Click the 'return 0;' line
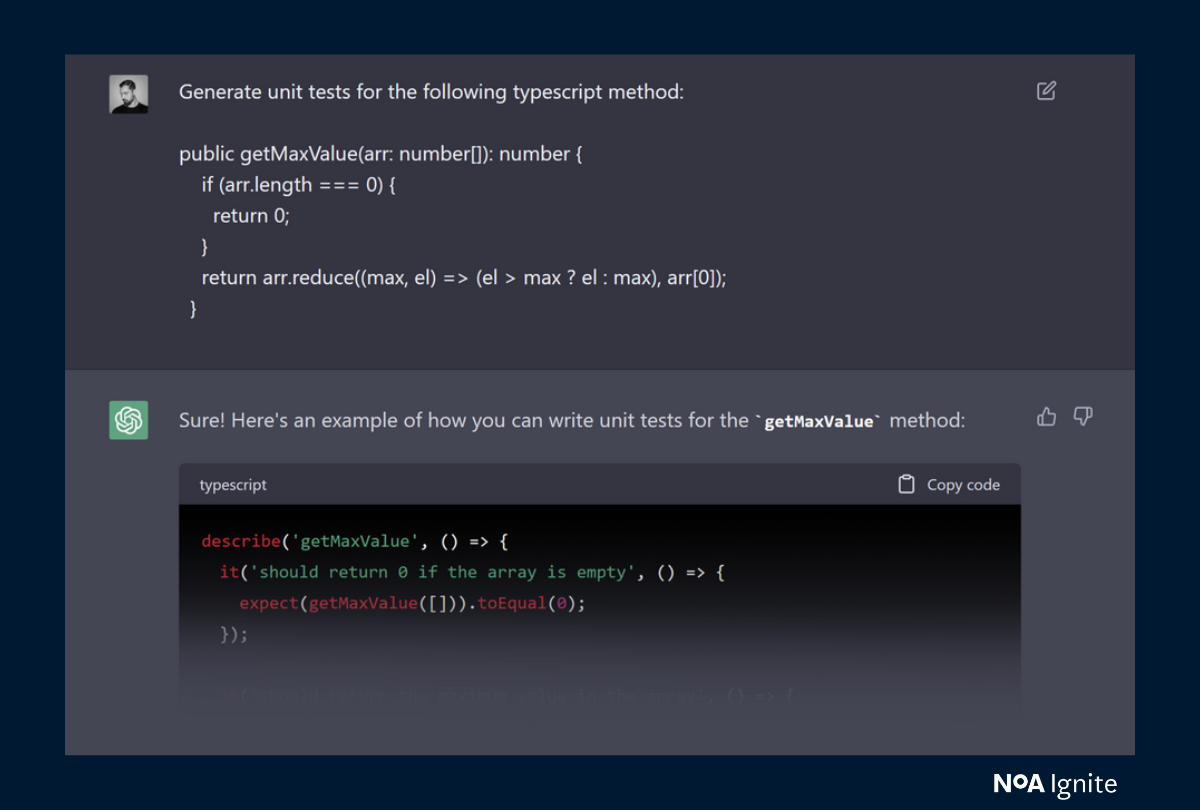The width and height of the screenshot is (1200, 810). [251, 216]
